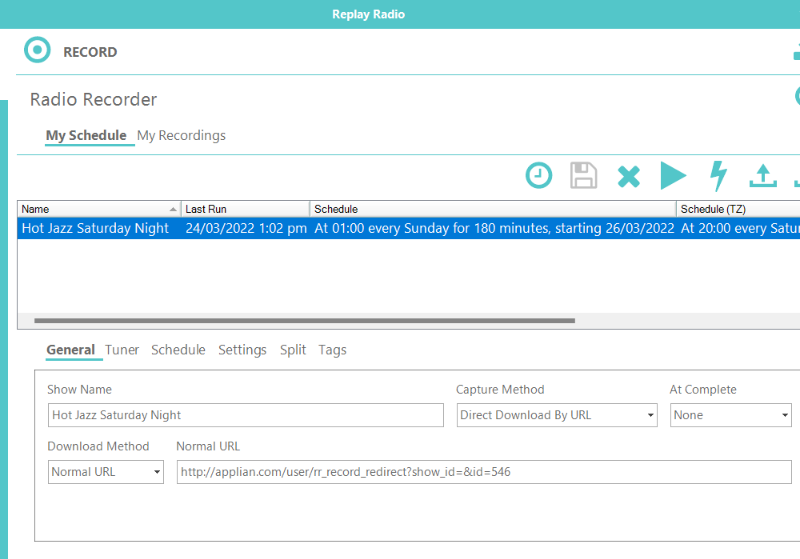Open the Schedule settings tab
800x559 pixels.
[178, 350]
